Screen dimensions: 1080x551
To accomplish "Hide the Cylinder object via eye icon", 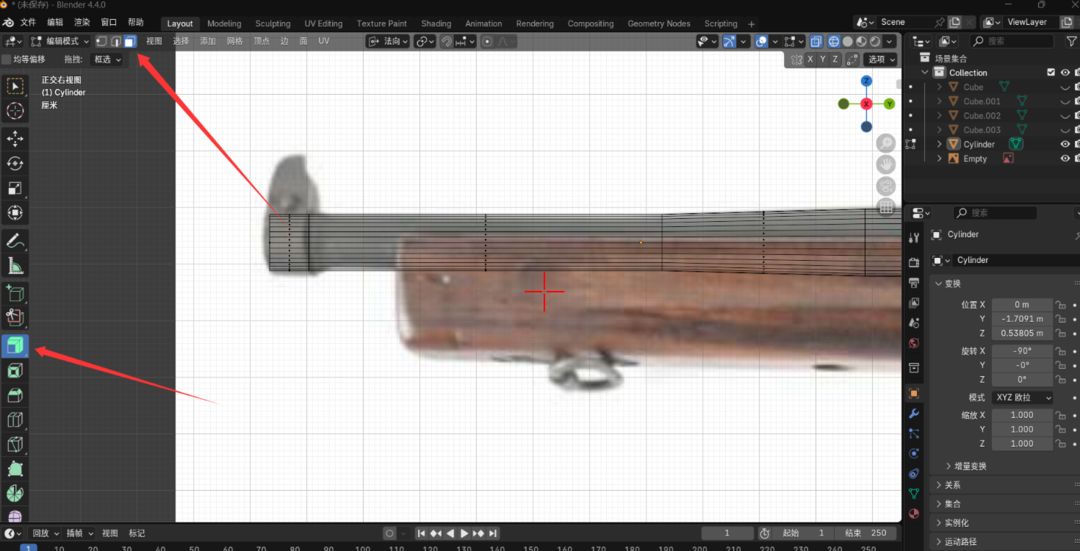I will [x=1065, y=144].
